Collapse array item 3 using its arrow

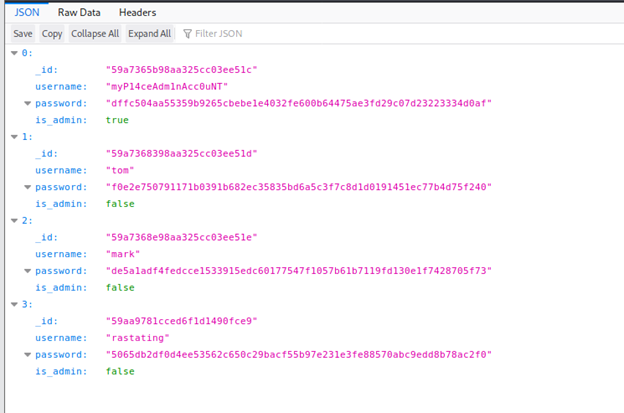click(13, 305)
